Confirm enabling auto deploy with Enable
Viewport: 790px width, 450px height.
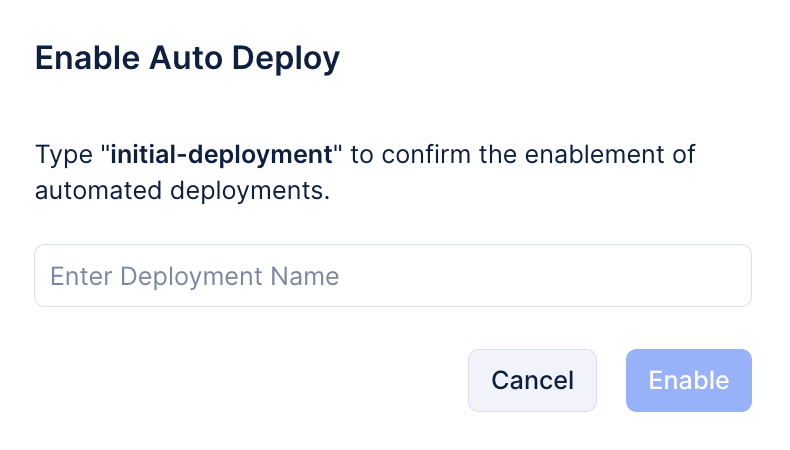tap(688, 380)
